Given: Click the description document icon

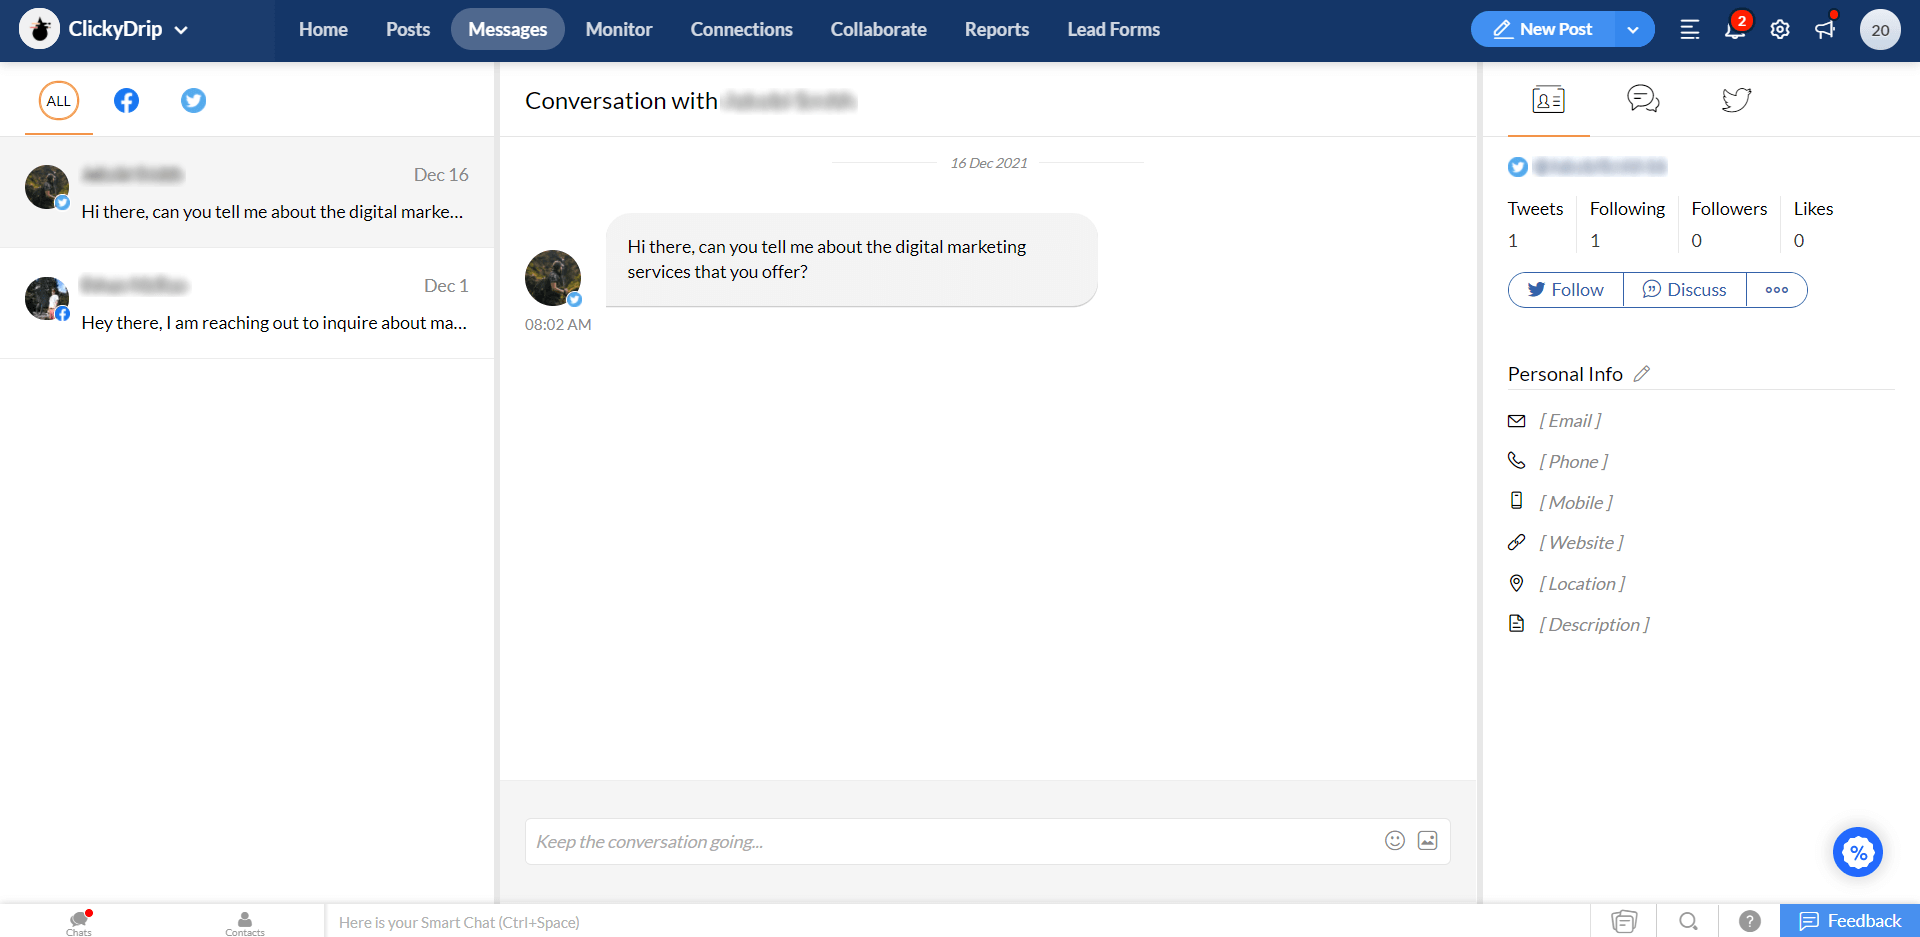Looking at the screenshot, I should (x=1517, y=624).
